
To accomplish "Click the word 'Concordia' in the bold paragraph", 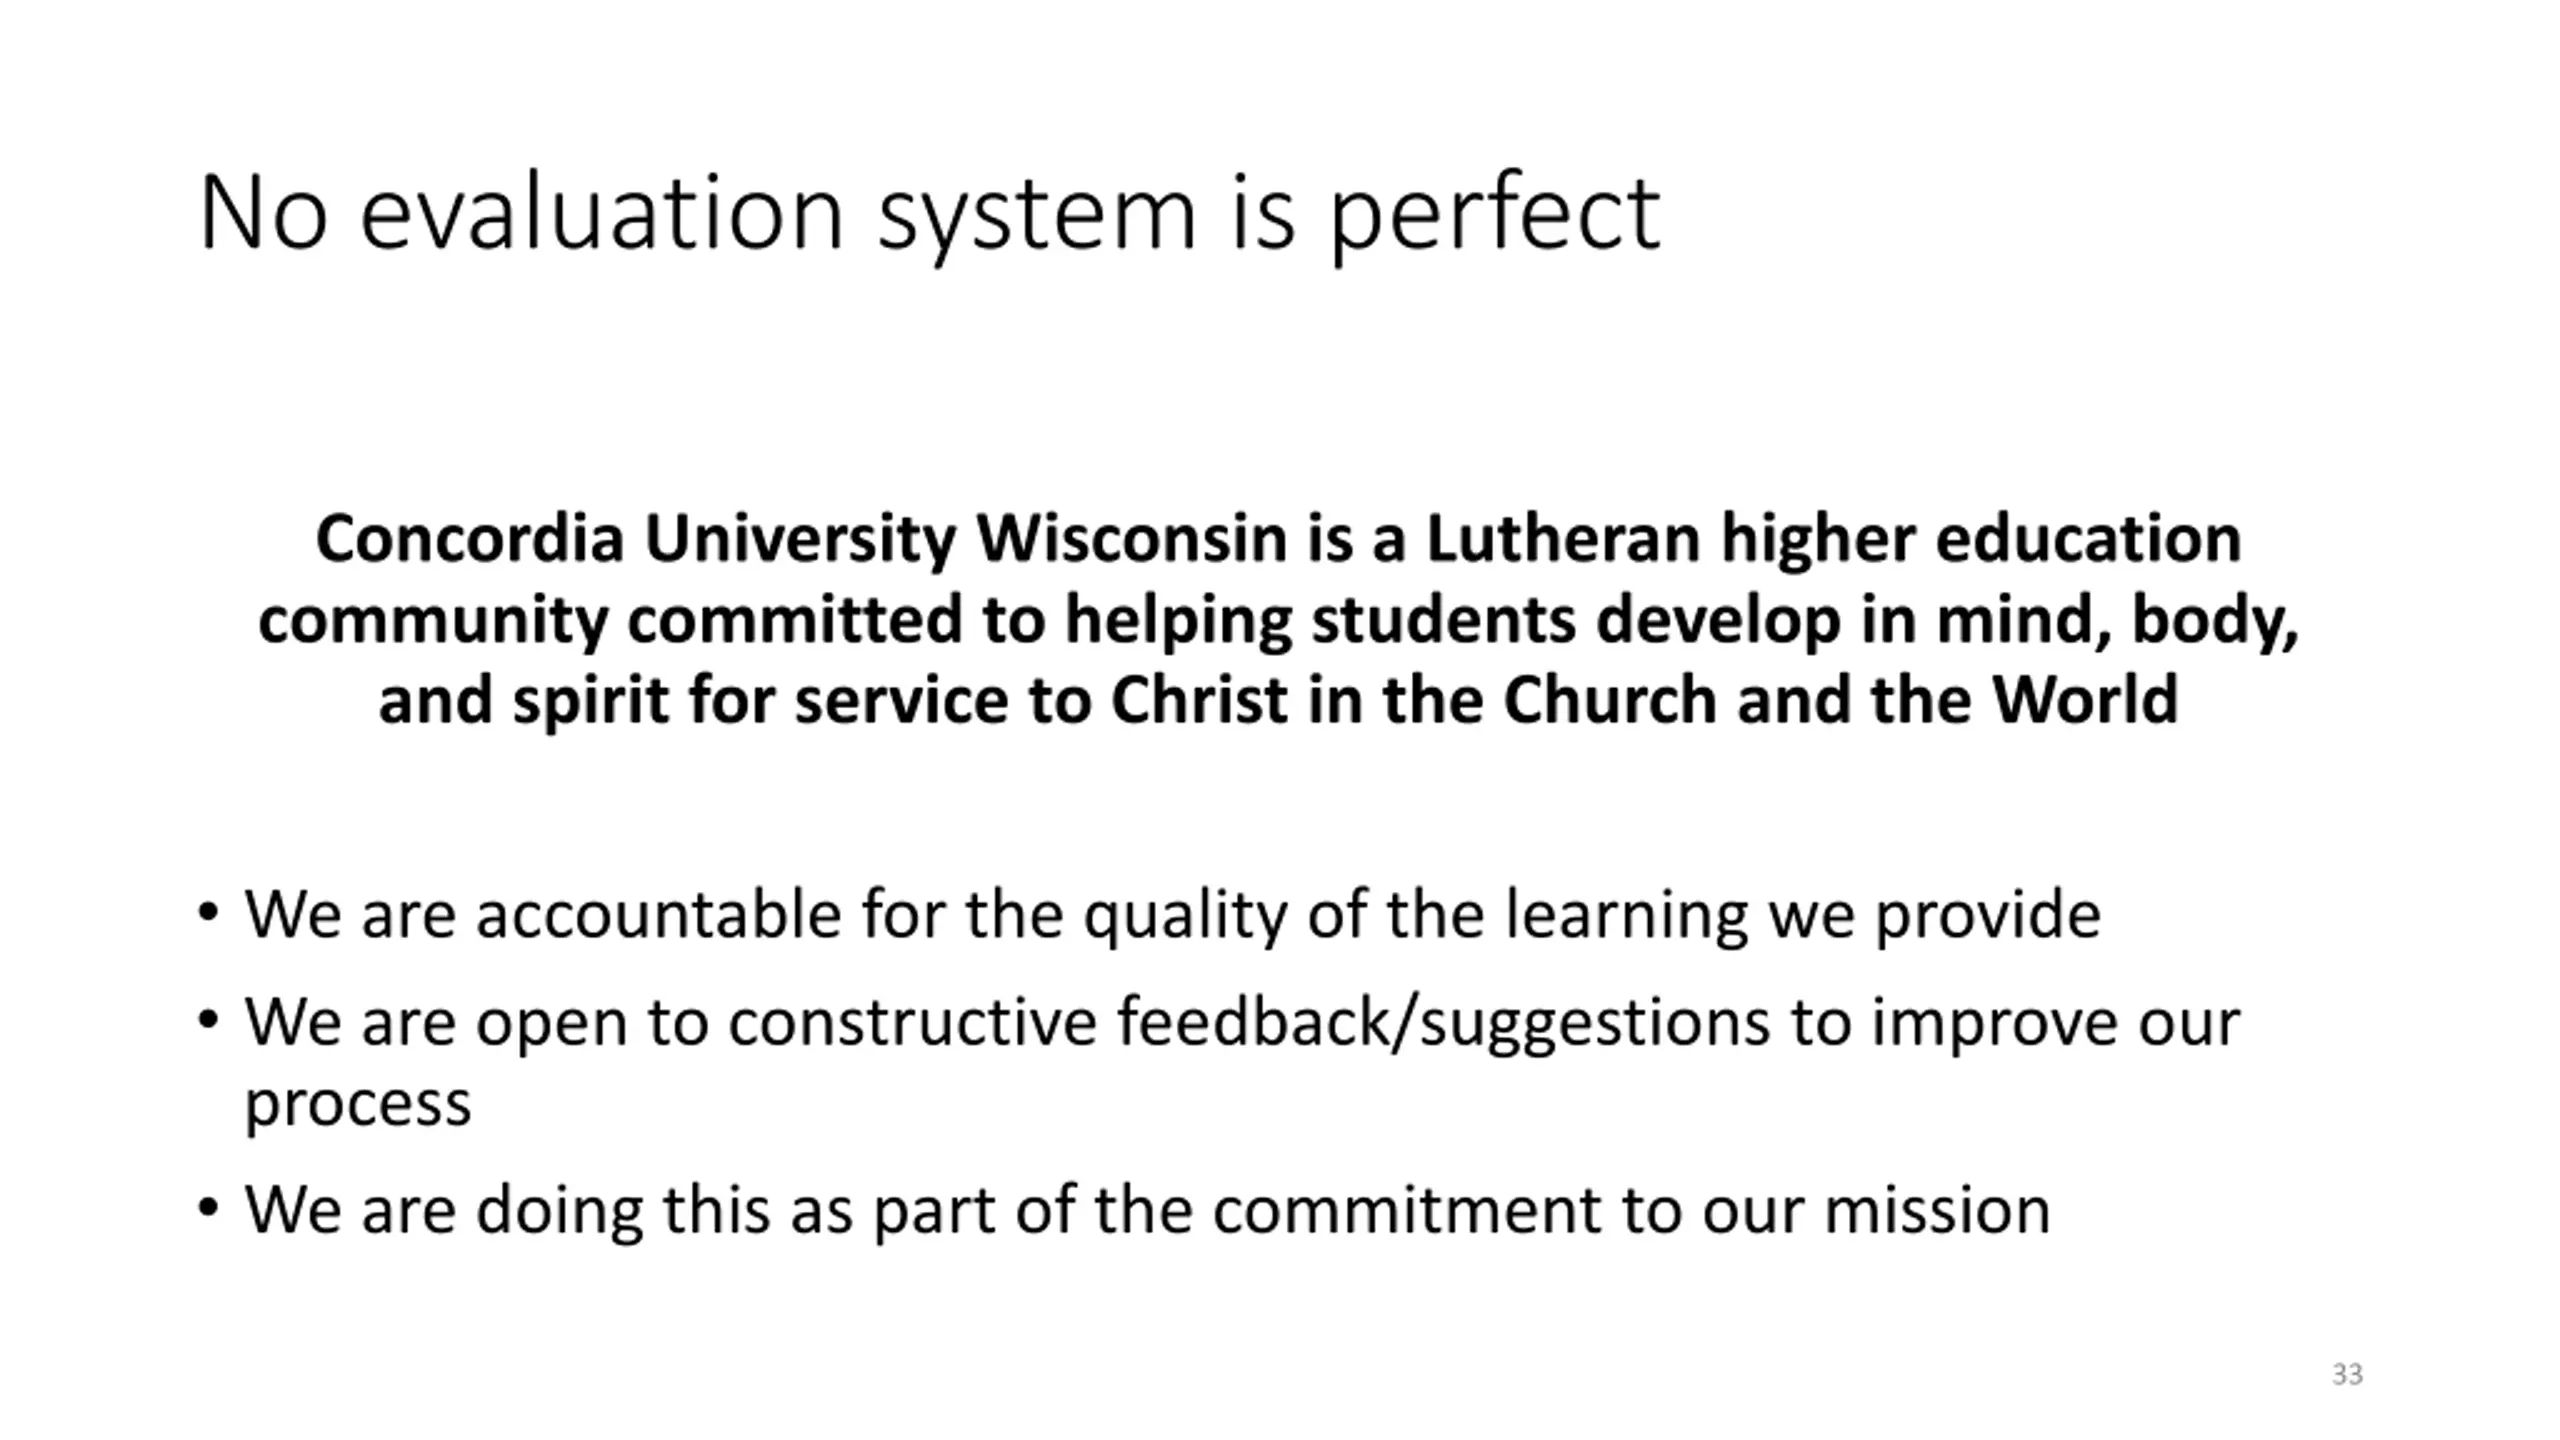I will click(x=470, y=538).
